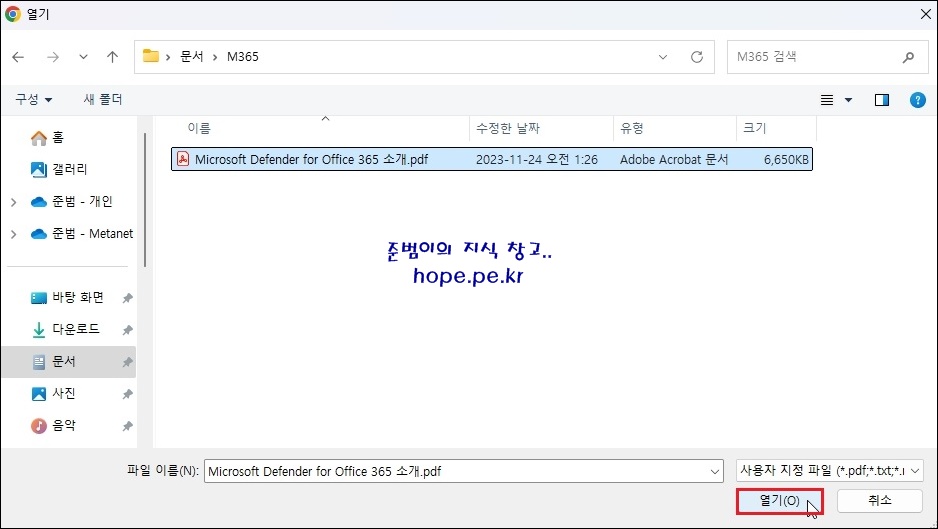Refresh the M365 folder view
Screen dimensions: 938x529
pos(696,57)
